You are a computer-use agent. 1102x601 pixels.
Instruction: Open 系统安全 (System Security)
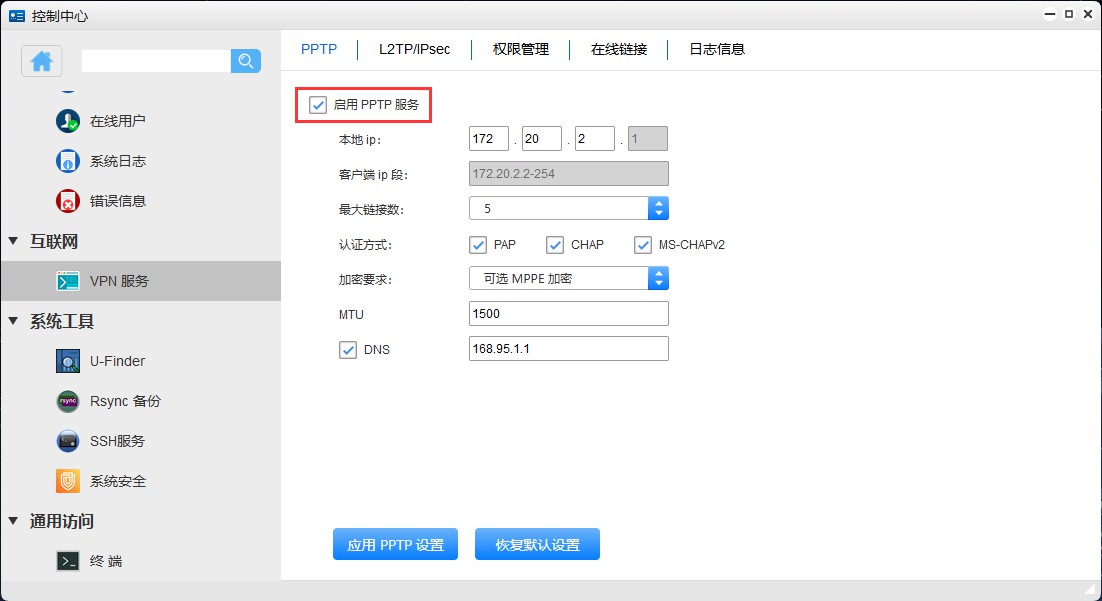pos(117,481)
